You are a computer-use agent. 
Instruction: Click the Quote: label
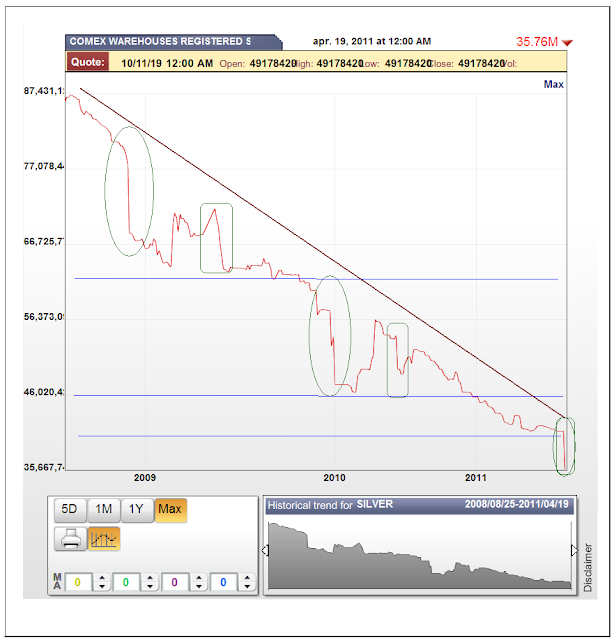click(x=88, y=62)
